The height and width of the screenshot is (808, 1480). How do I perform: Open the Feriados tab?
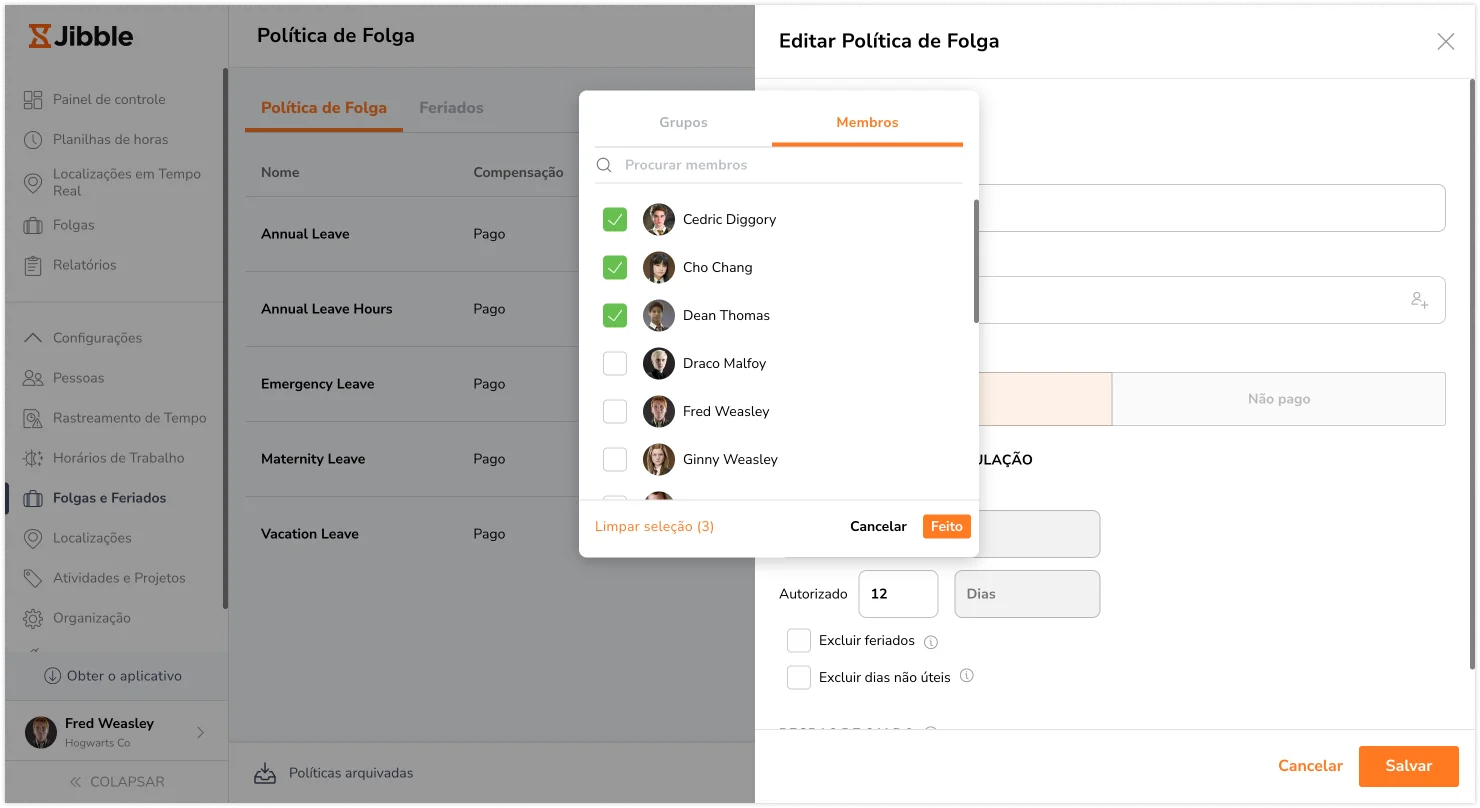[x=451, y=108]
